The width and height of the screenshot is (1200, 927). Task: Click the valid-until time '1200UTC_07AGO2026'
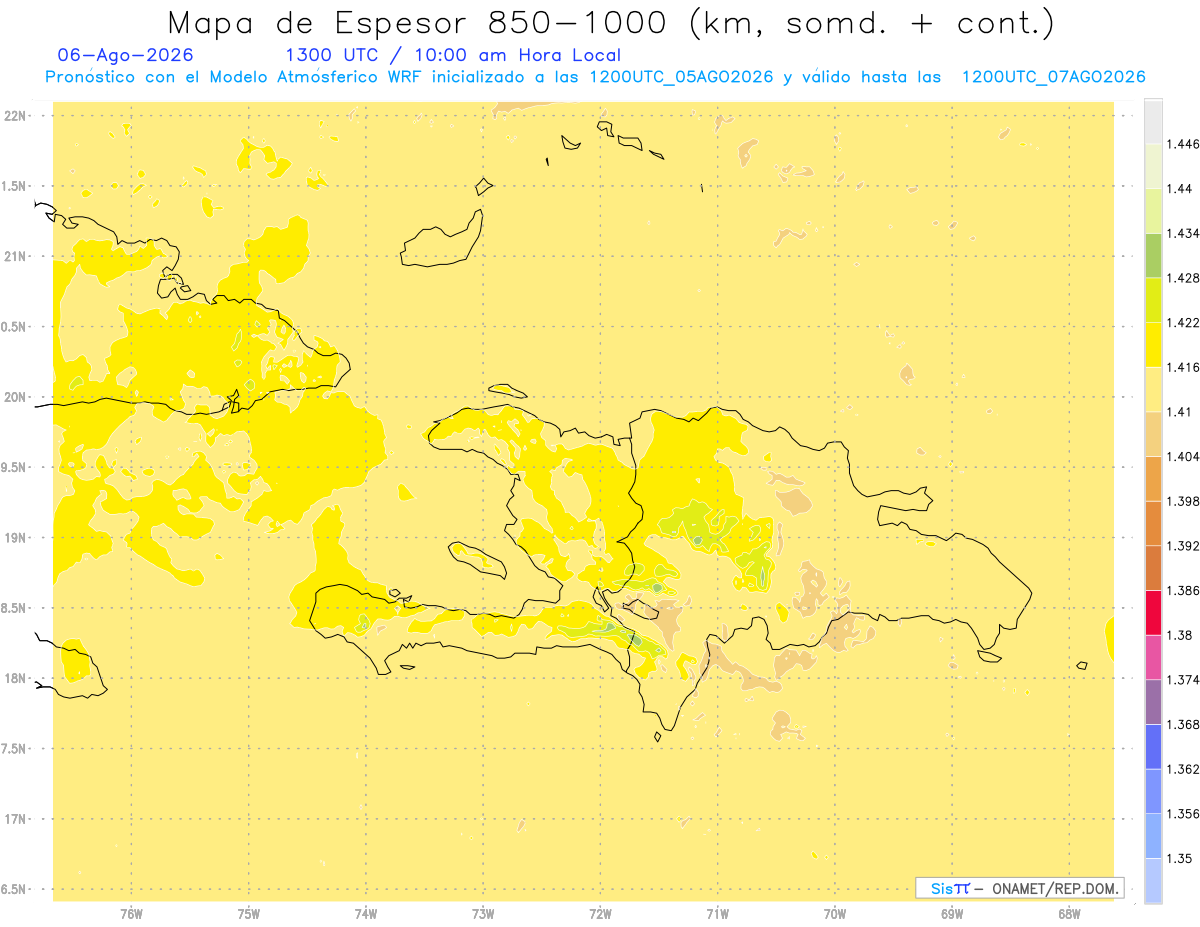[x=1053, y=77]
